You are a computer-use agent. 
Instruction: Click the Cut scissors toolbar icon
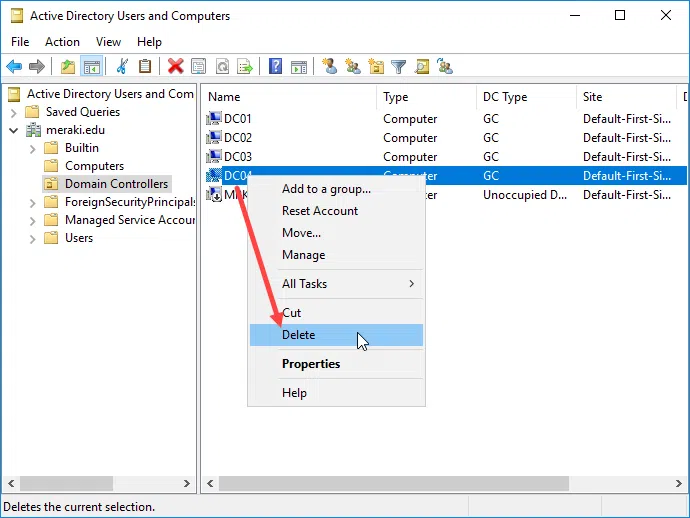click(x=122, y=66)
